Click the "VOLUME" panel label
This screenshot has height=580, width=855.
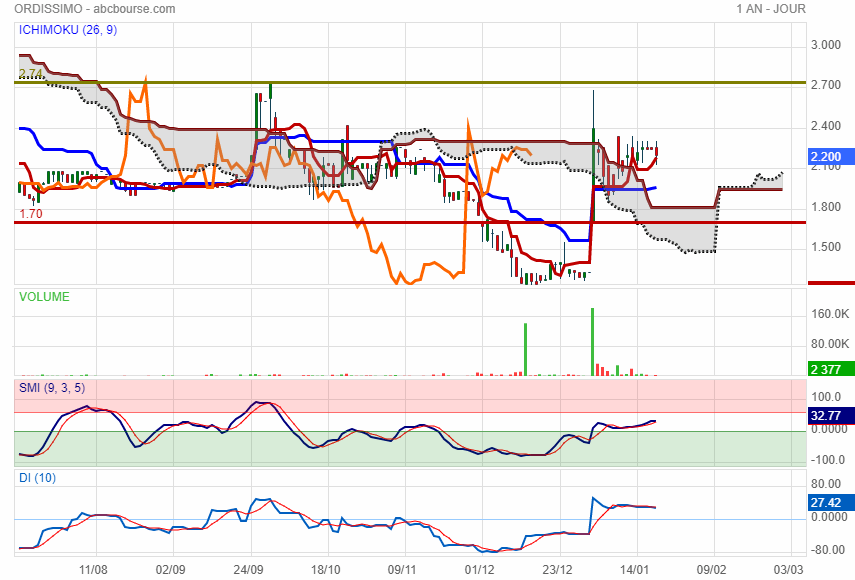click(44, 297)
